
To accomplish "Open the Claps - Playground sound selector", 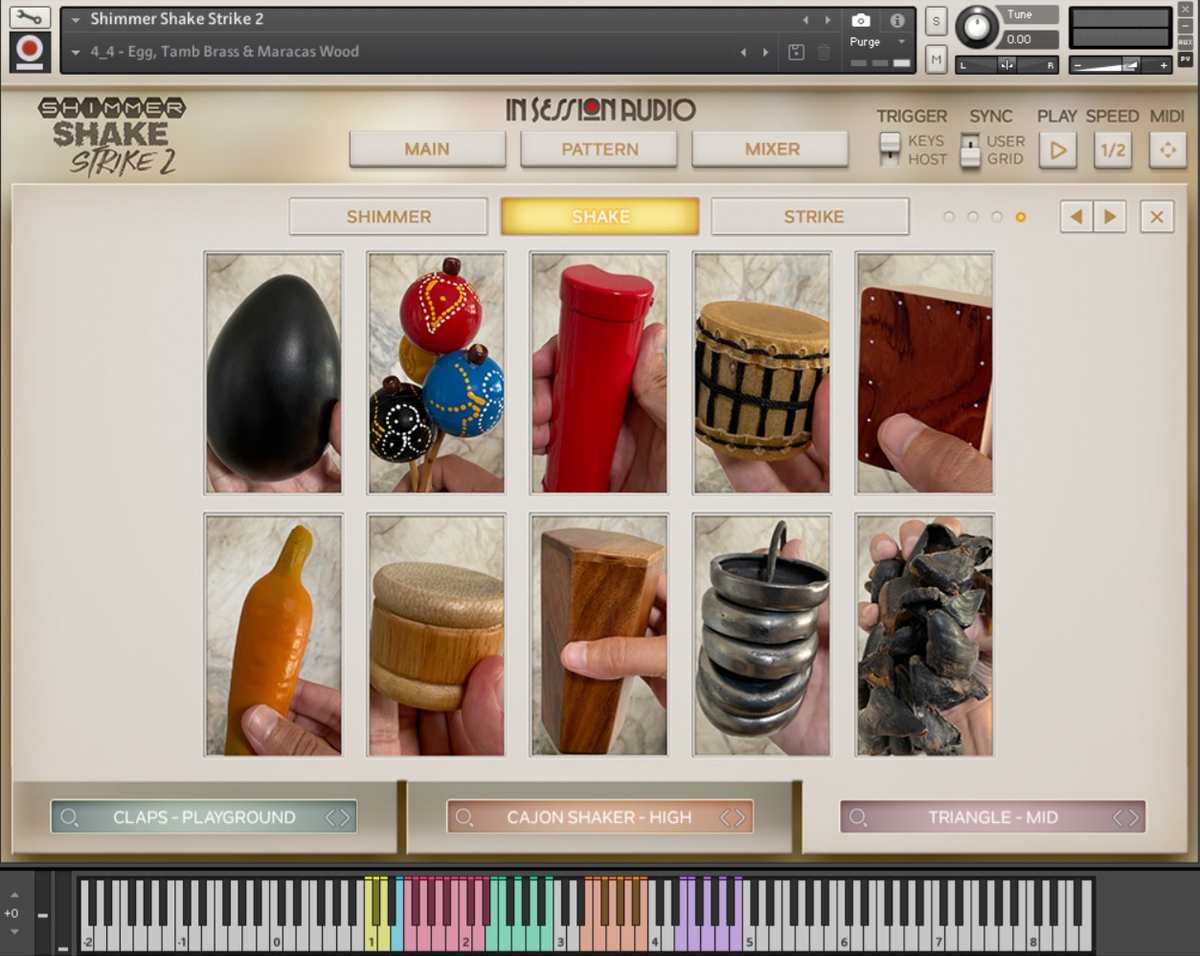I will (204, 817).
